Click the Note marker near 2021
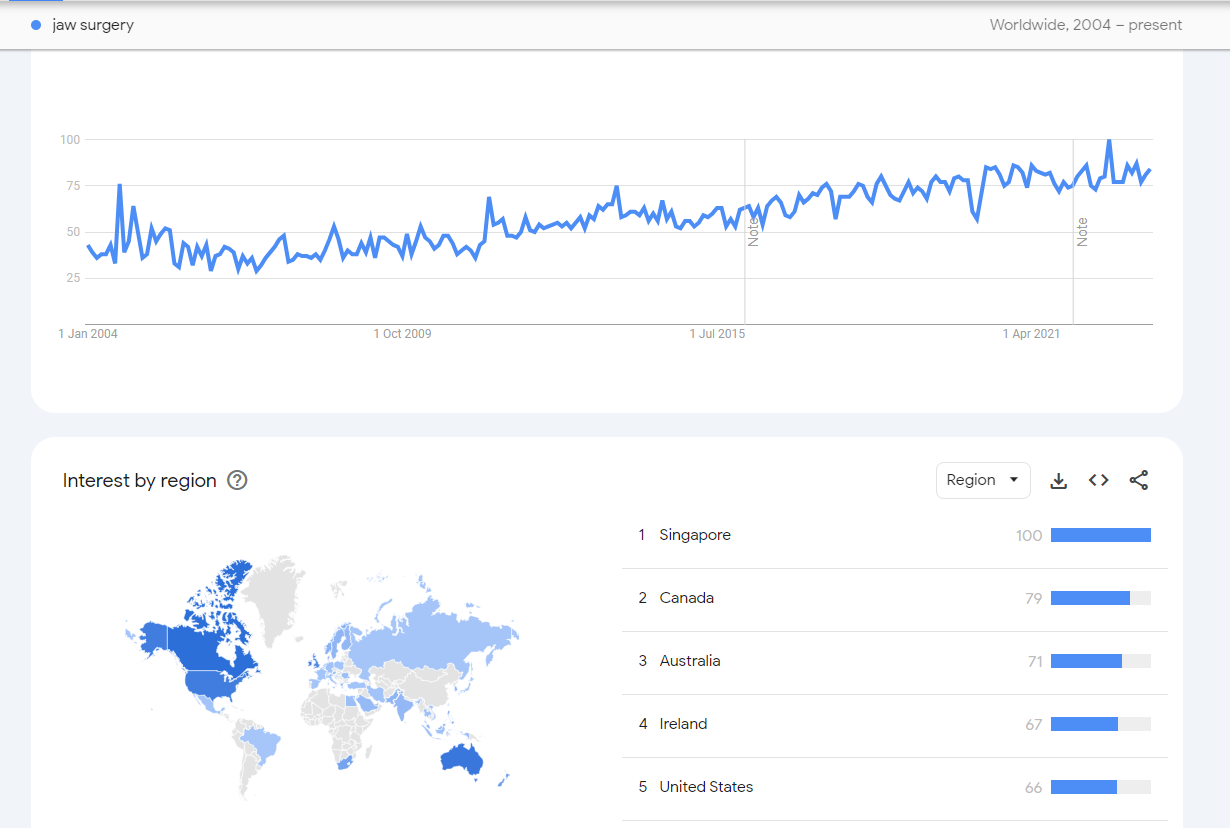Viewport: 1230px width, 828px height. tap(1082, 232)
